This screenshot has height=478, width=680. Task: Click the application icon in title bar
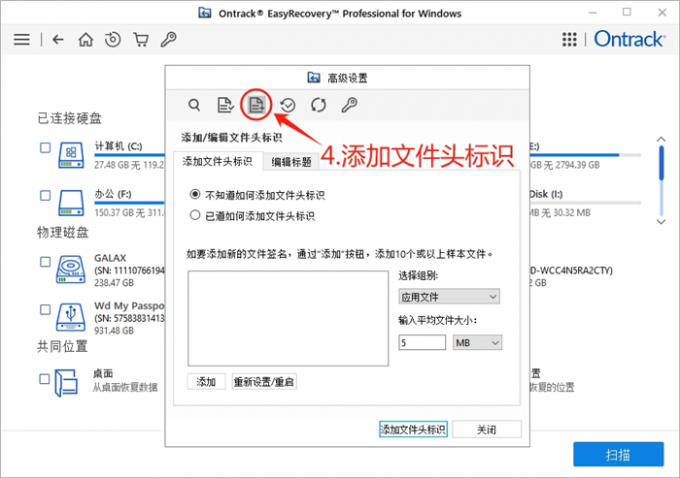tap(205, 13)
